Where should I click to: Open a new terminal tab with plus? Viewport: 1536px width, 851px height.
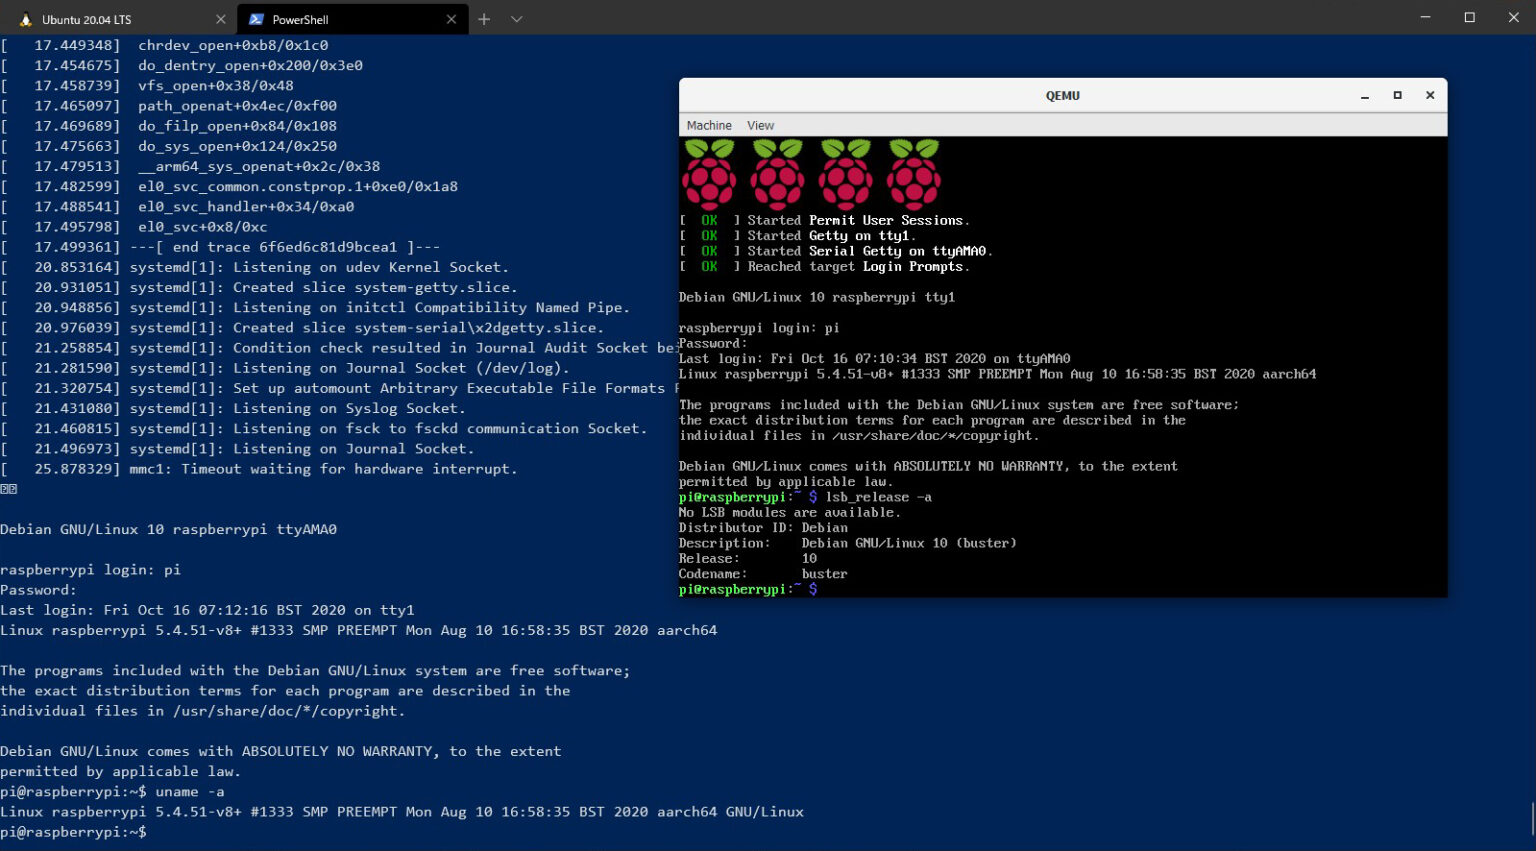[484, 19]
